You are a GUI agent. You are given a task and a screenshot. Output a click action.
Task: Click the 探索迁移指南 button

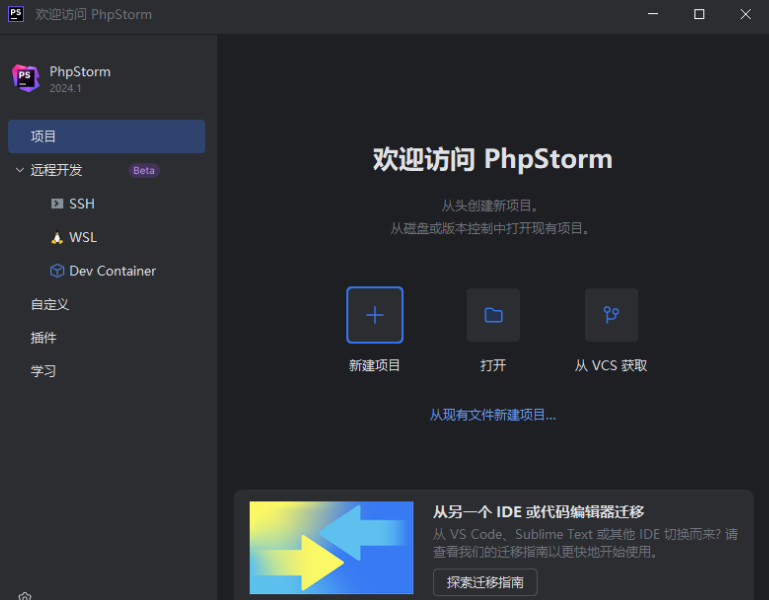[485, 582]
